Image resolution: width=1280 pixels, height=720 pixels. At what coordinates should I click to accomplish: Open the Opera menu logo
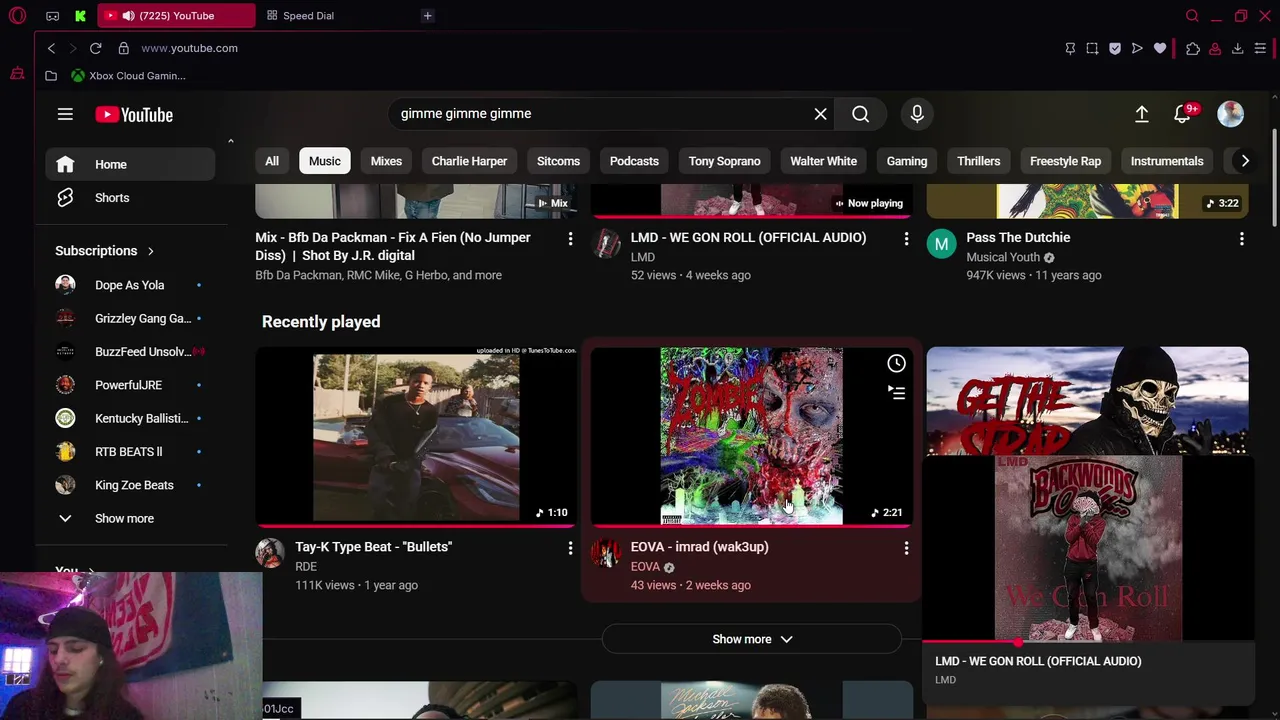click(17, 16)
